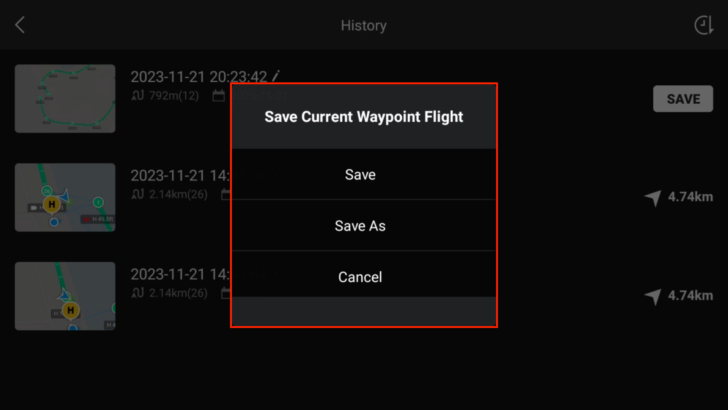
Task: Select the second flight entry dated 2023-11-21 14
Action: 180,176
